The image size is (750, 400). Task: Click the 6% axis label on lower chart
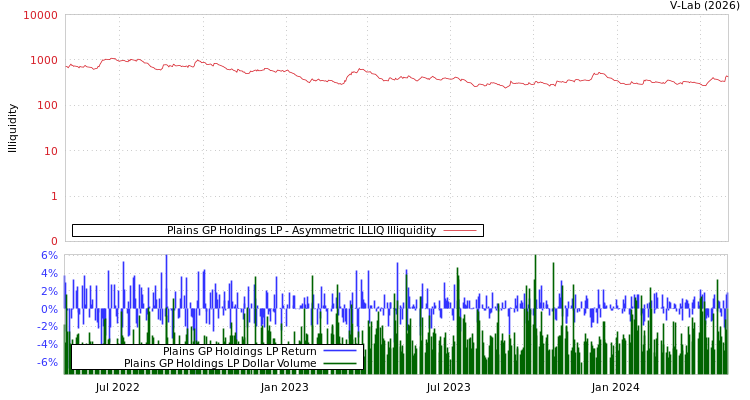[x=49, y=256]
